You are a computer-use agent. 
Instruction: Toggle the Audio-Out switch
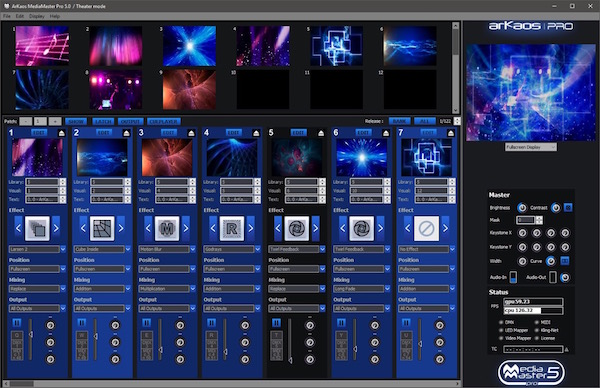553,277
